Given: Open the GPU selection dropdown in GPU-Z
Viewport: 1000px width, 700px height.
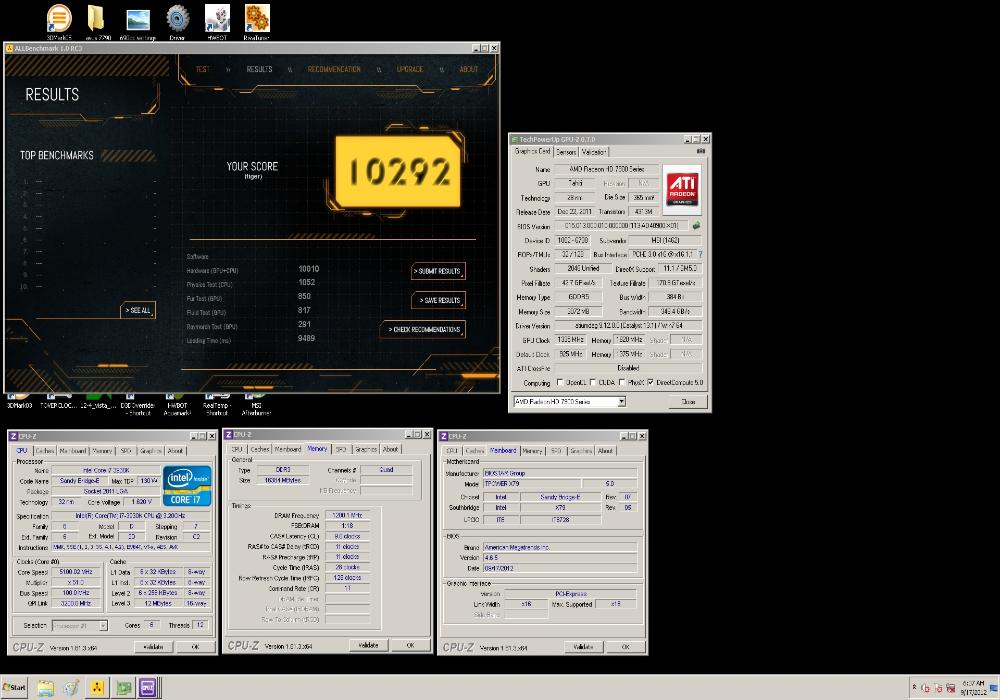Looking at the screenshot, I should point(621,402).
